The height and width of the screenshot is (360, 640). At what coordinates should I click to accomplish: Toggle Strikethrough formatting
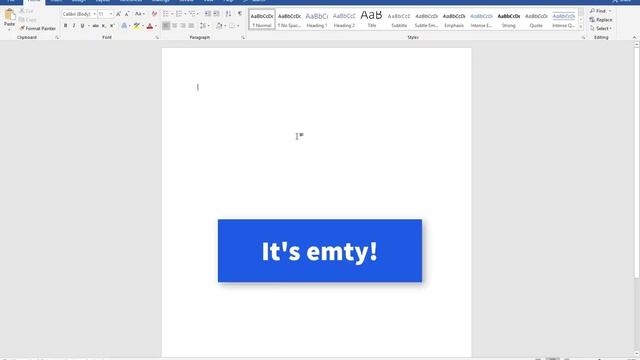pyautogui.click(x=96, y=26)
